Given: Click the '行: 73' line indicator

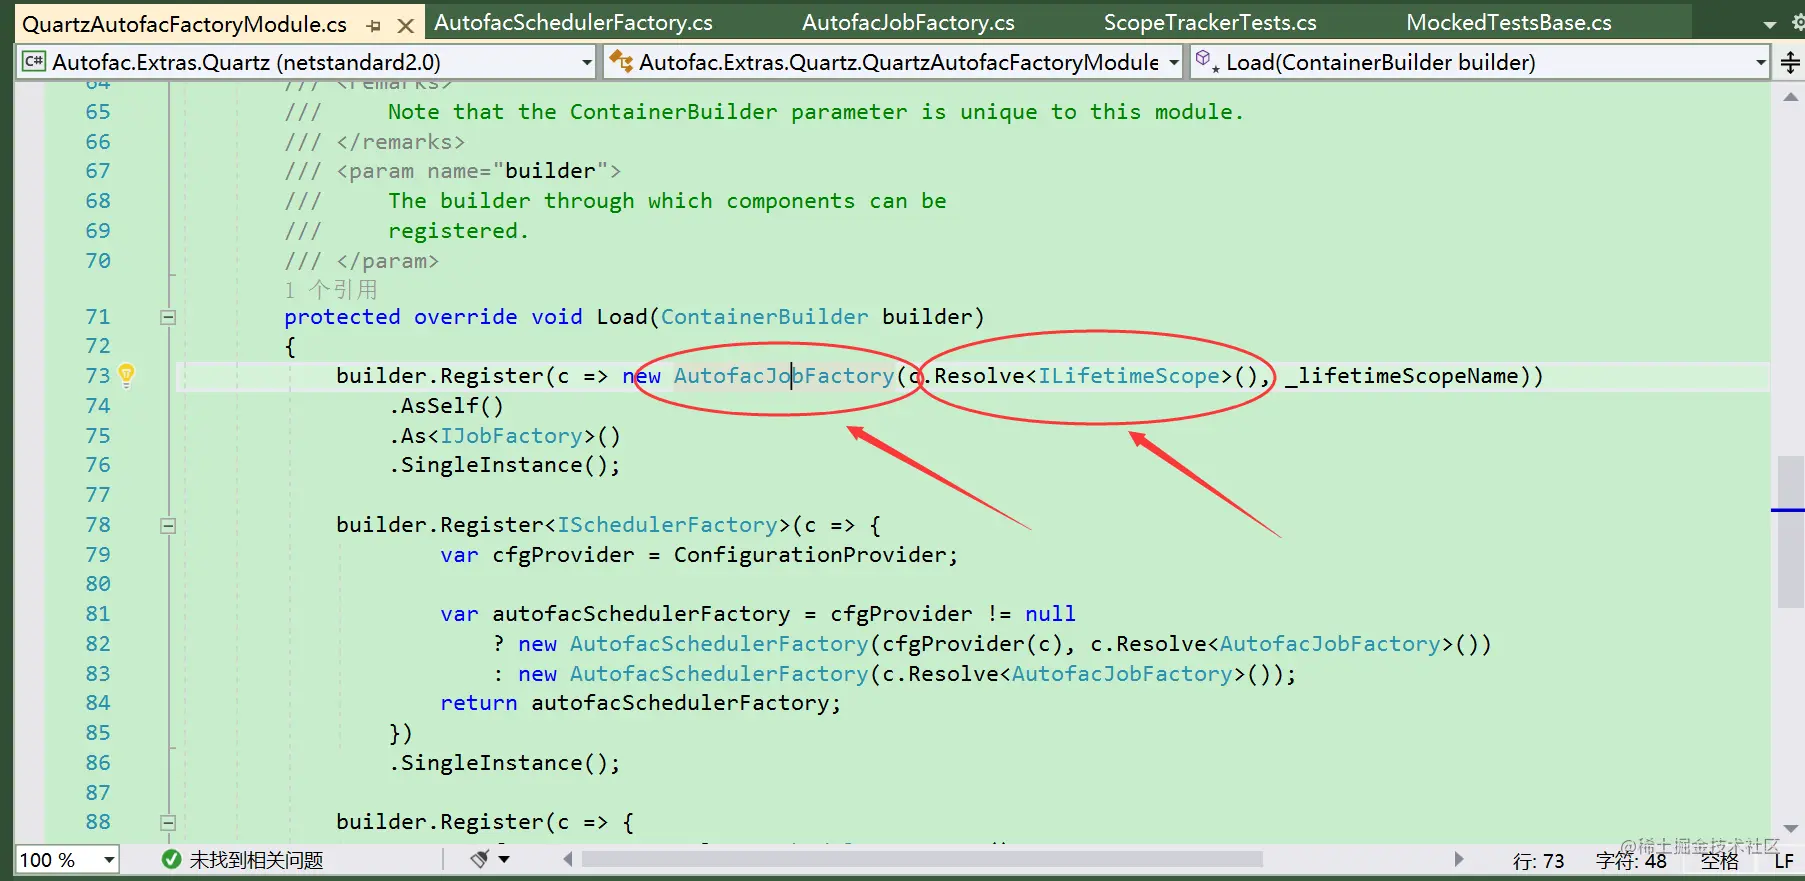Looking at the screenshot, I should click(x=1538, y=861).
